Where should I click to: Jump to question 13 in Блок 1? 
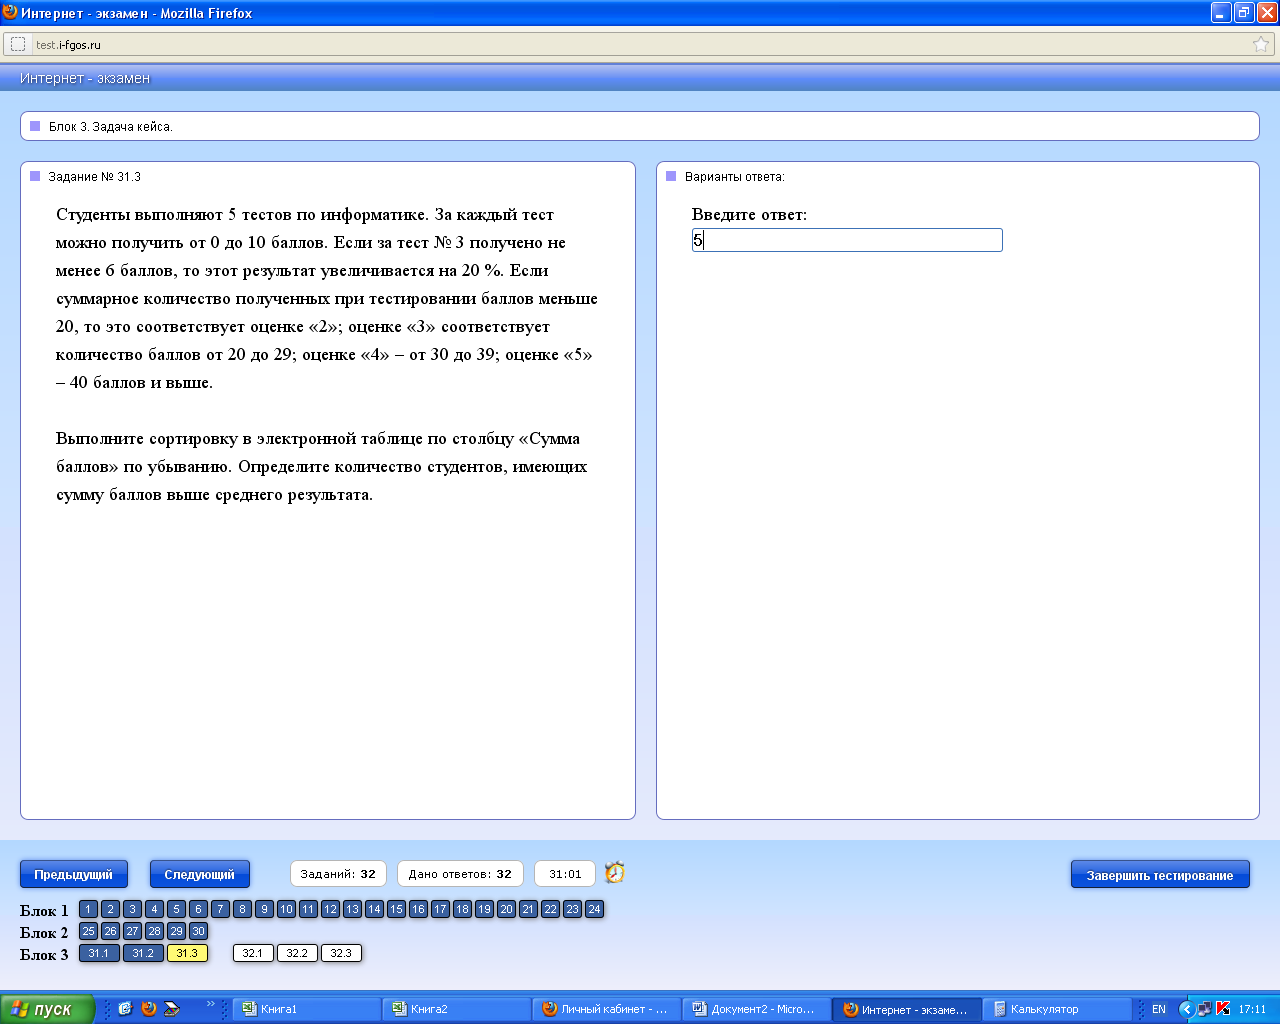pos(352,909)
